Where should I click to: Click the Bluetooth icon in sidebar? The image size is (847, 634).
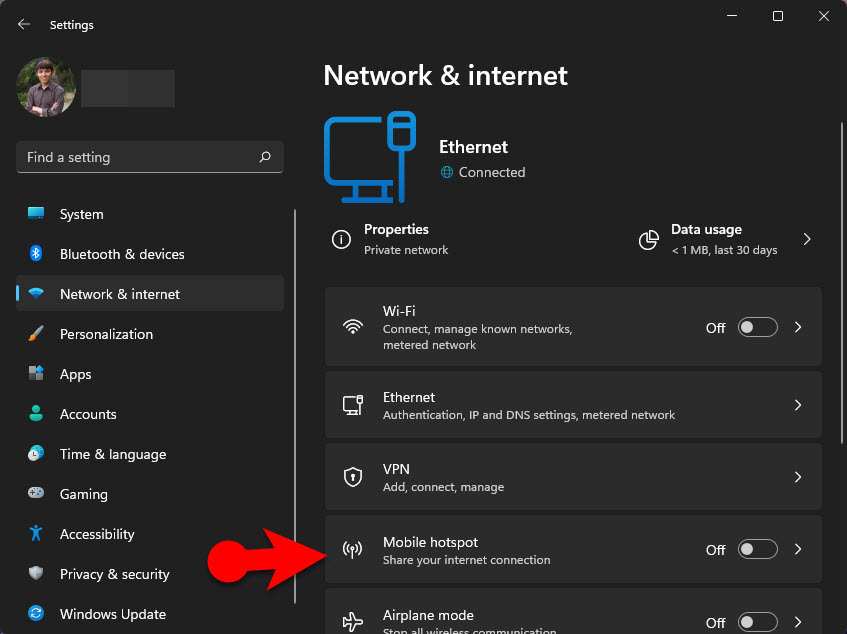(36, 253)
